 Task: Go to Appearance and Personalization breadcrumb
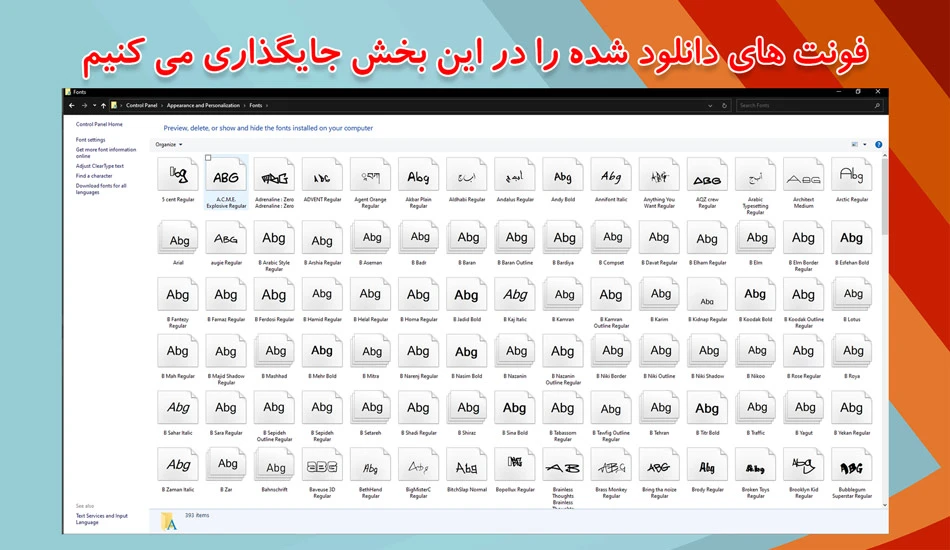click(203, 105)
